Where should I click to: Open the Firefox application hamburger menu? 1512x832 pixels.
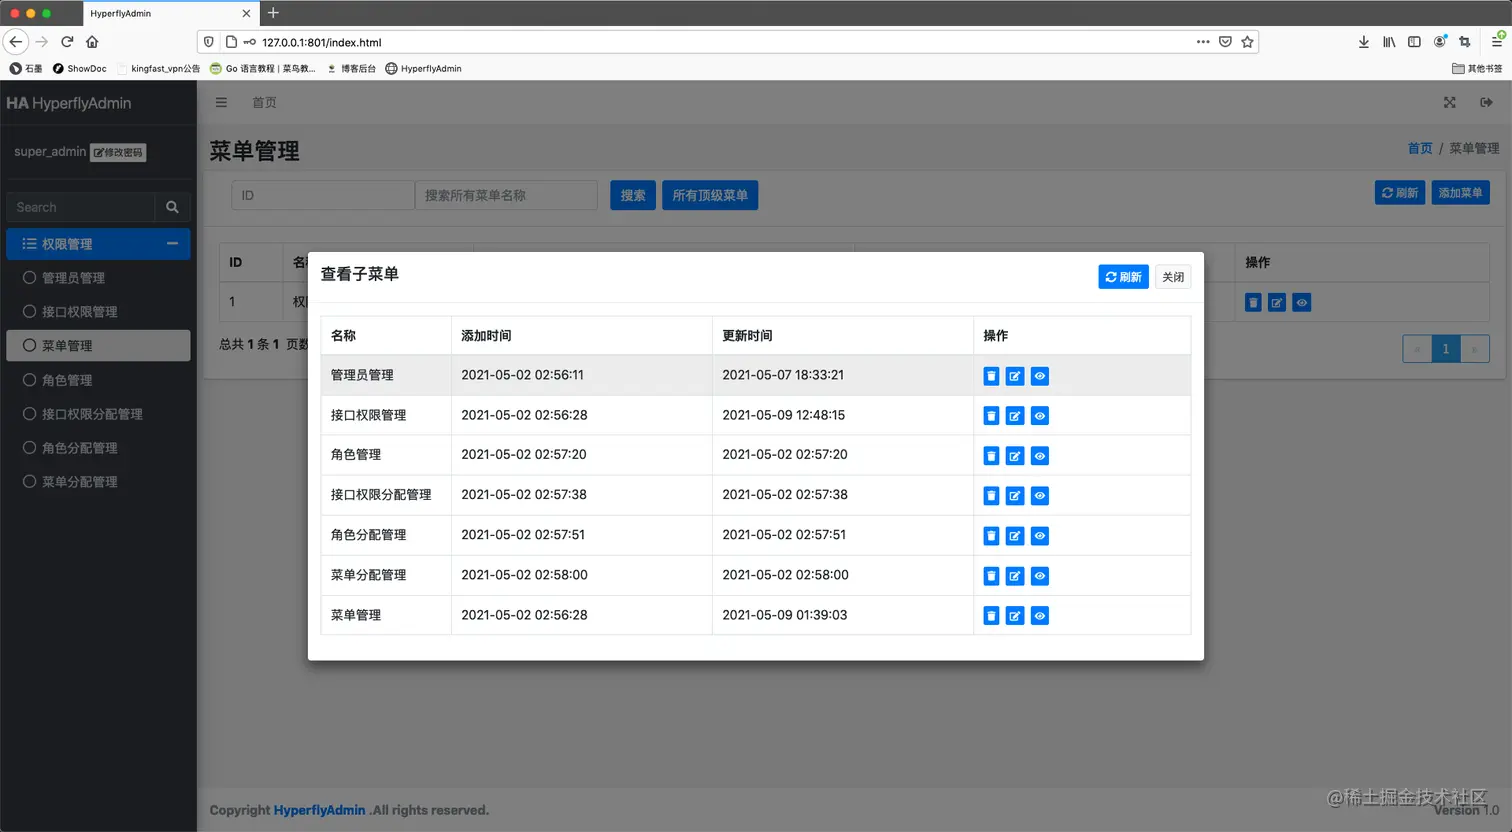[x=1497, y=42]
